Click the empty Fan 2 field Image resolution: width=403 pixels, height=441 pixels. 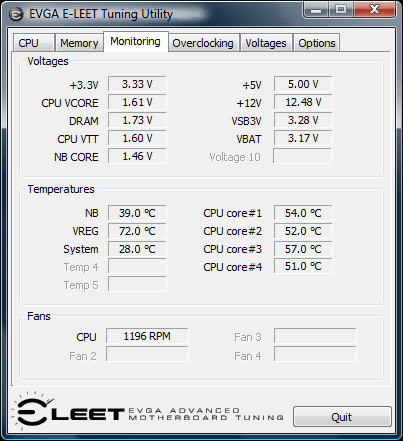tap(147, 354)
